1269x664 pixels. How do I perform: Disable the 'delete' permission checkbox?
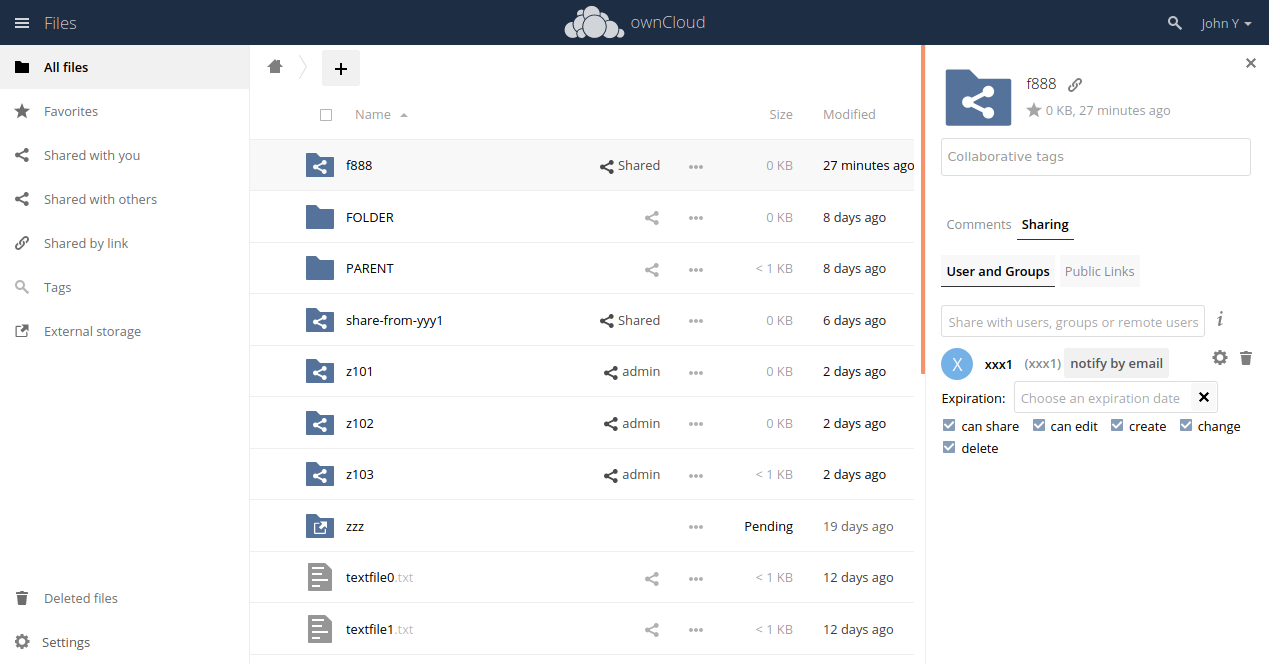coord(948,447)
